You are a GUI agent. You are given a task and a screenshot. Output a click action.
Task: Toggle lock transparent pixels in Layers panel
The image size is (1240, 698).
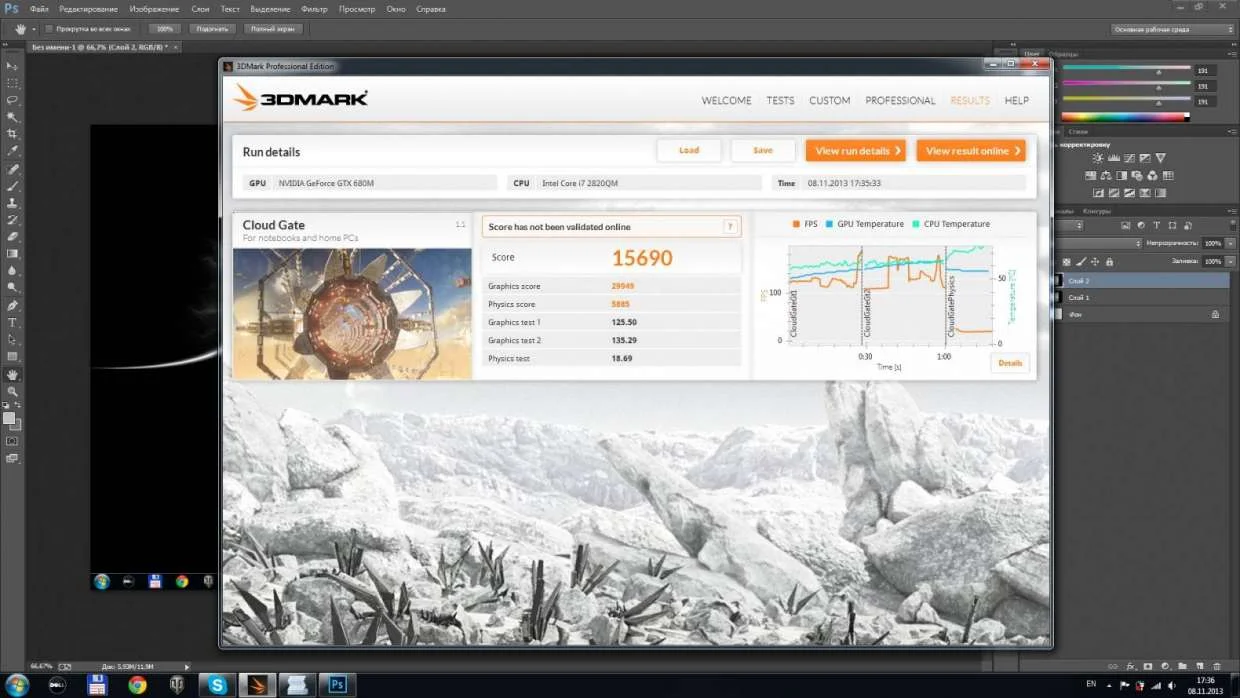[x=1068, y=261]
